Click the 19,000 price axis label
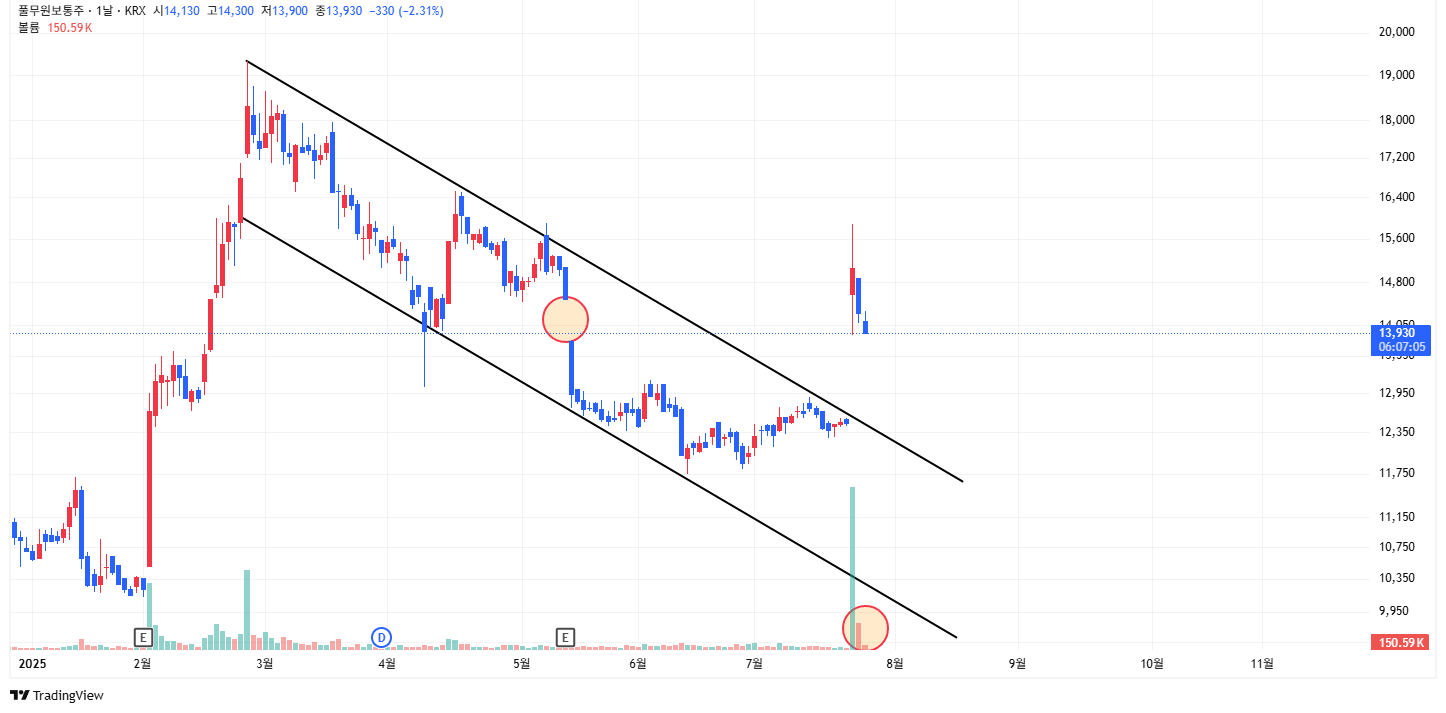Screen dimensions: 1446x713 pyautogui.click(x=1395, y=75)
